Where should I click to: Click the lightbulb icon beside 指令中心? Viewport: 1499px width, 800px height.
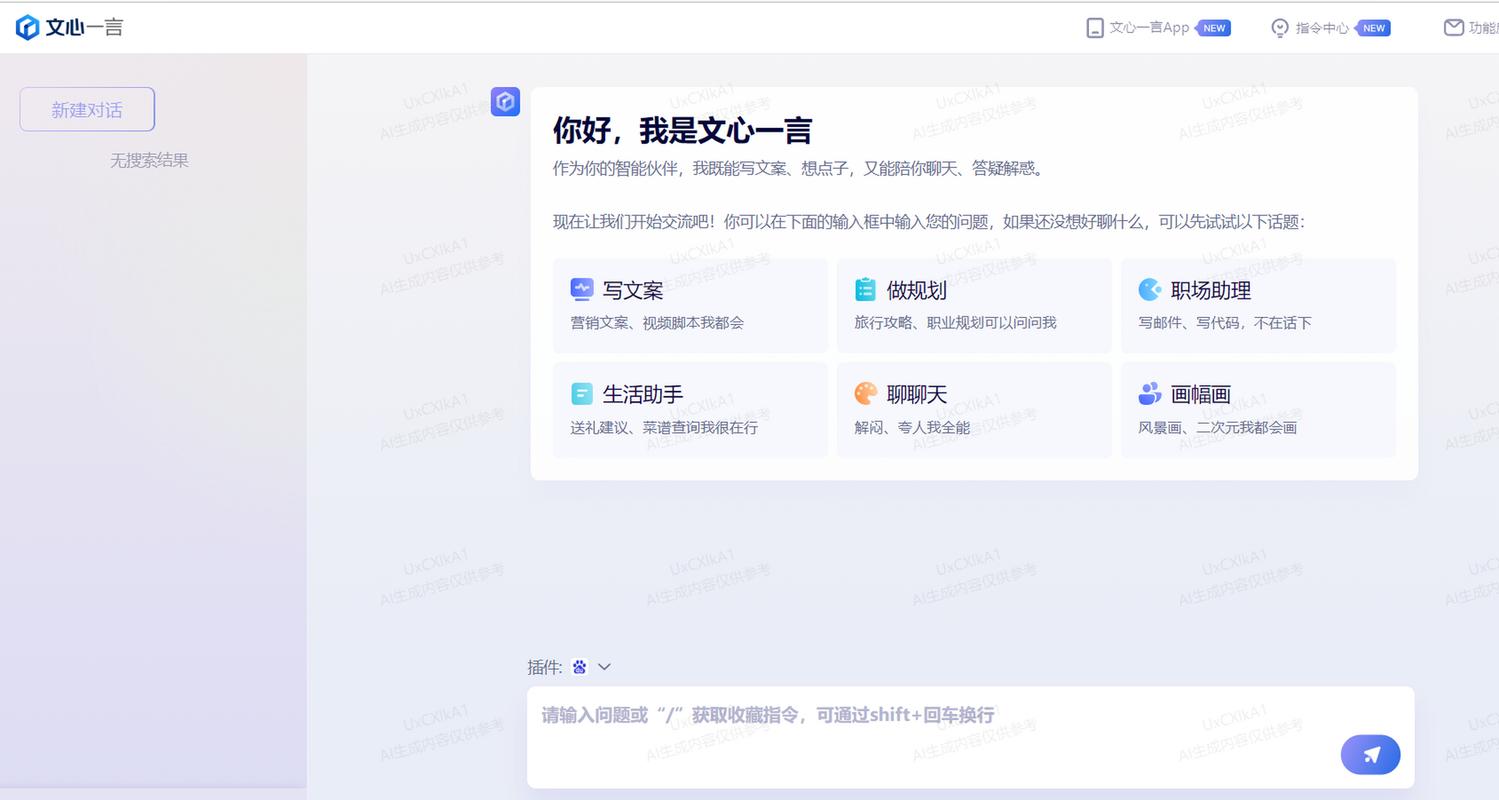(x=1280, y=28)
